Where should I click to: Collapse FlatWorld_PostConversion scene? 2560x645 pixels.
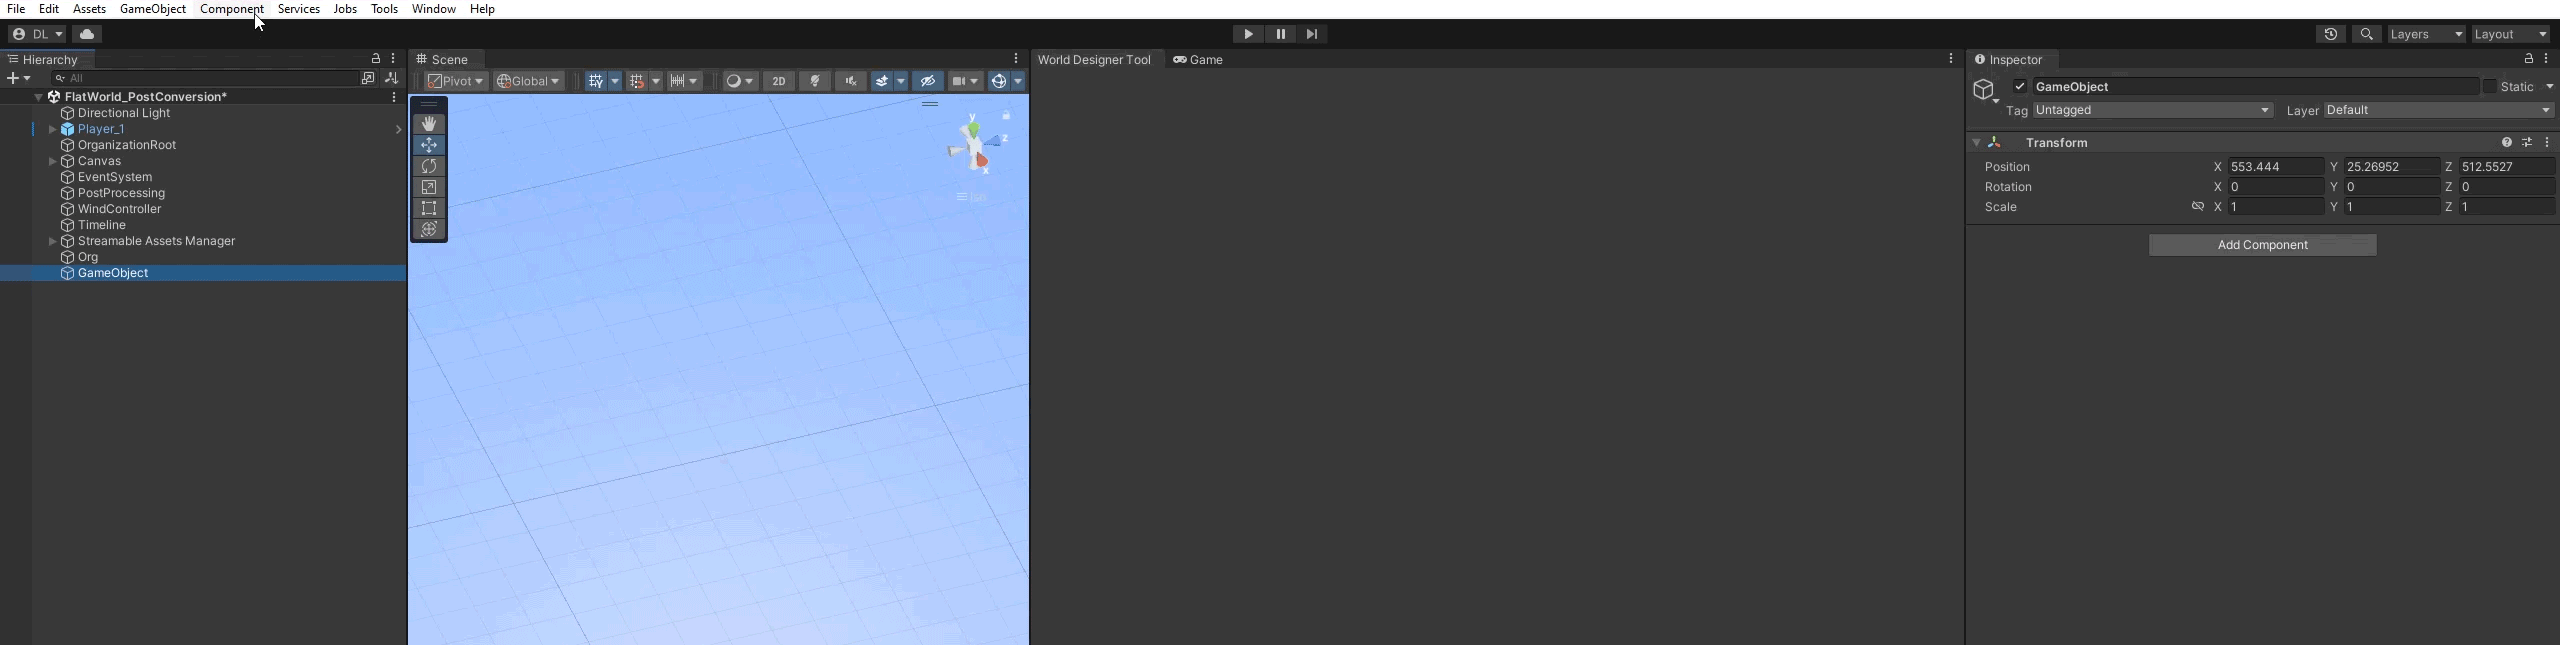point(38,97)
